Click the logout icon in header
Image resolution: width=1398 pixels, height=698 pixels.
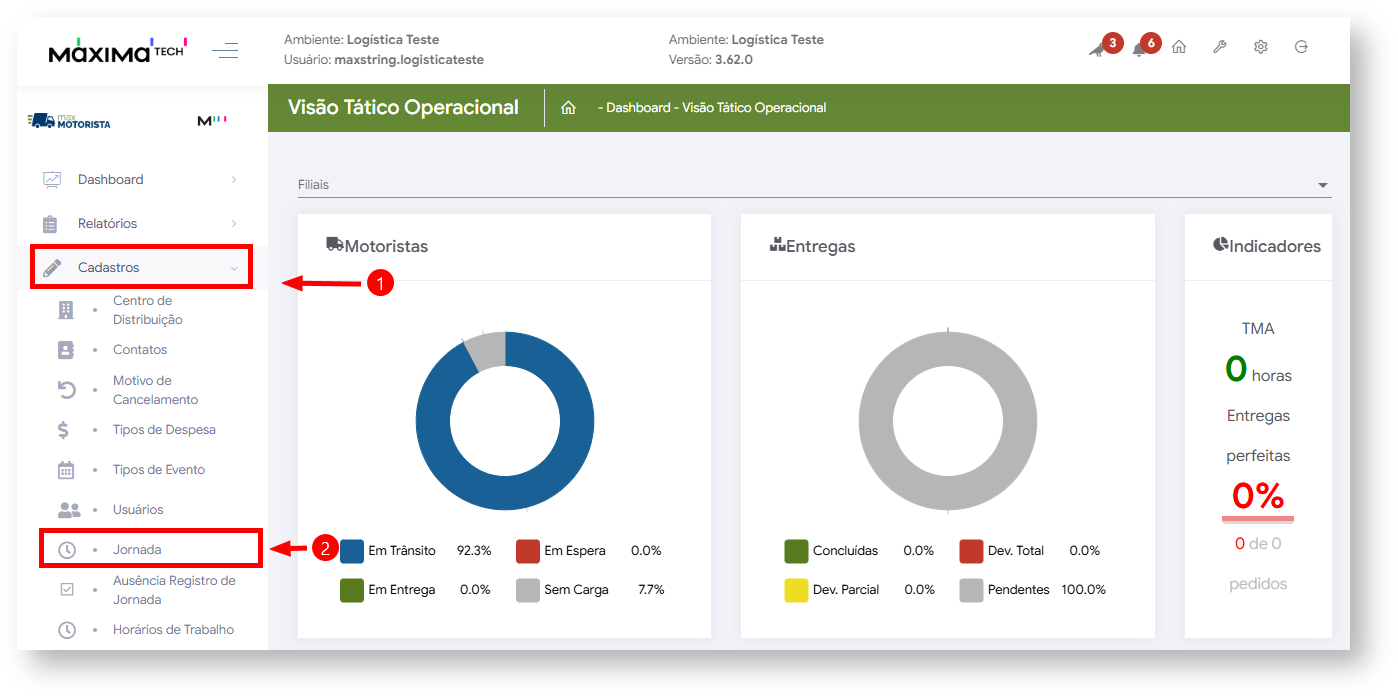tap(1301, 47)
